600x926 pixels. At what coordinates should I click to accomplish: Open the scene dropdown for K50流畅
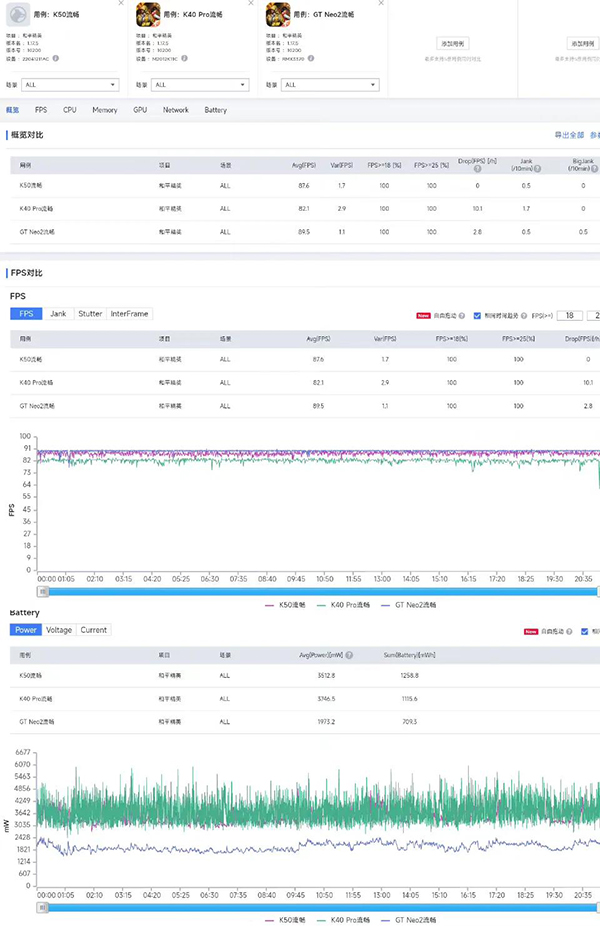click(x=72, y=85)
